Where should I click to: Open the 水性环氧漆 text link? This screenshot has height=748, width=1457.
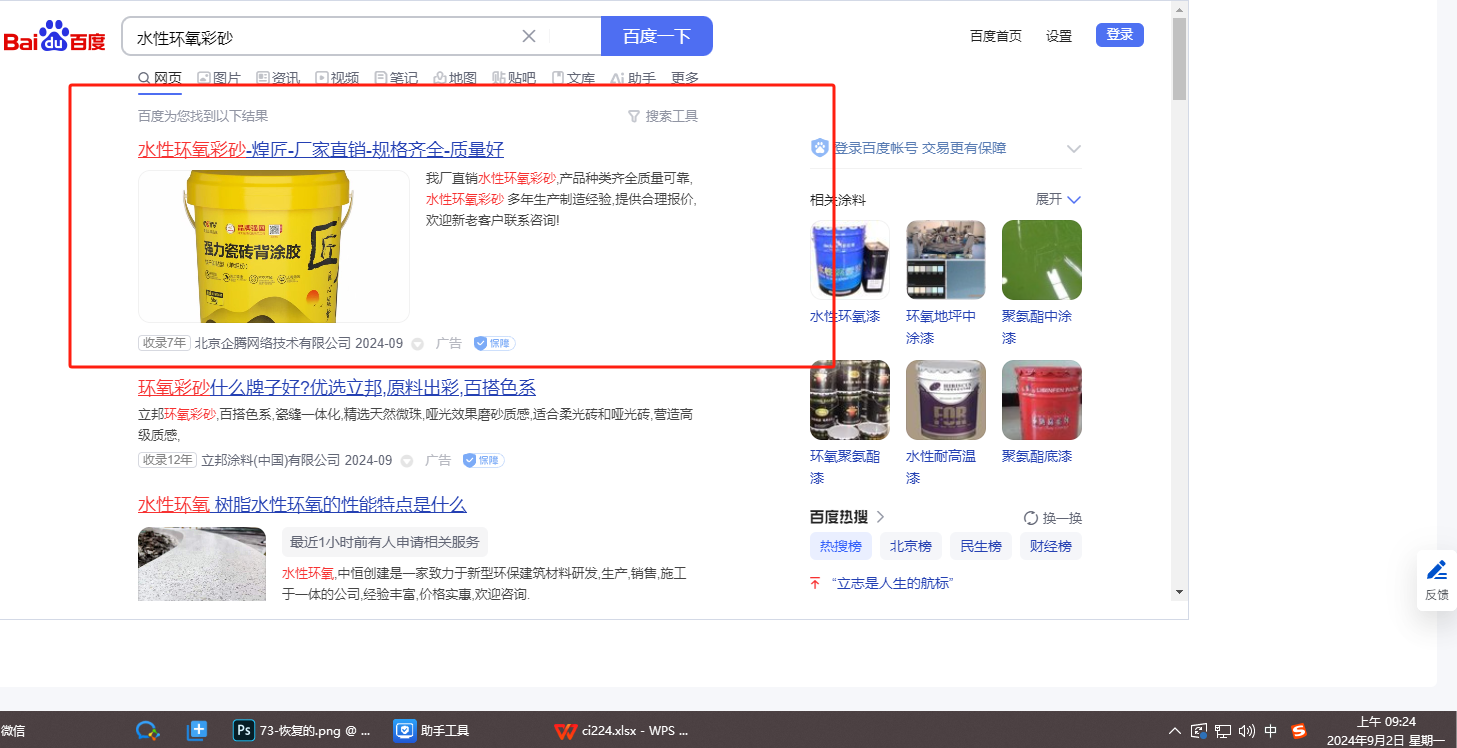pyautogui.click(x=845, y=316)
